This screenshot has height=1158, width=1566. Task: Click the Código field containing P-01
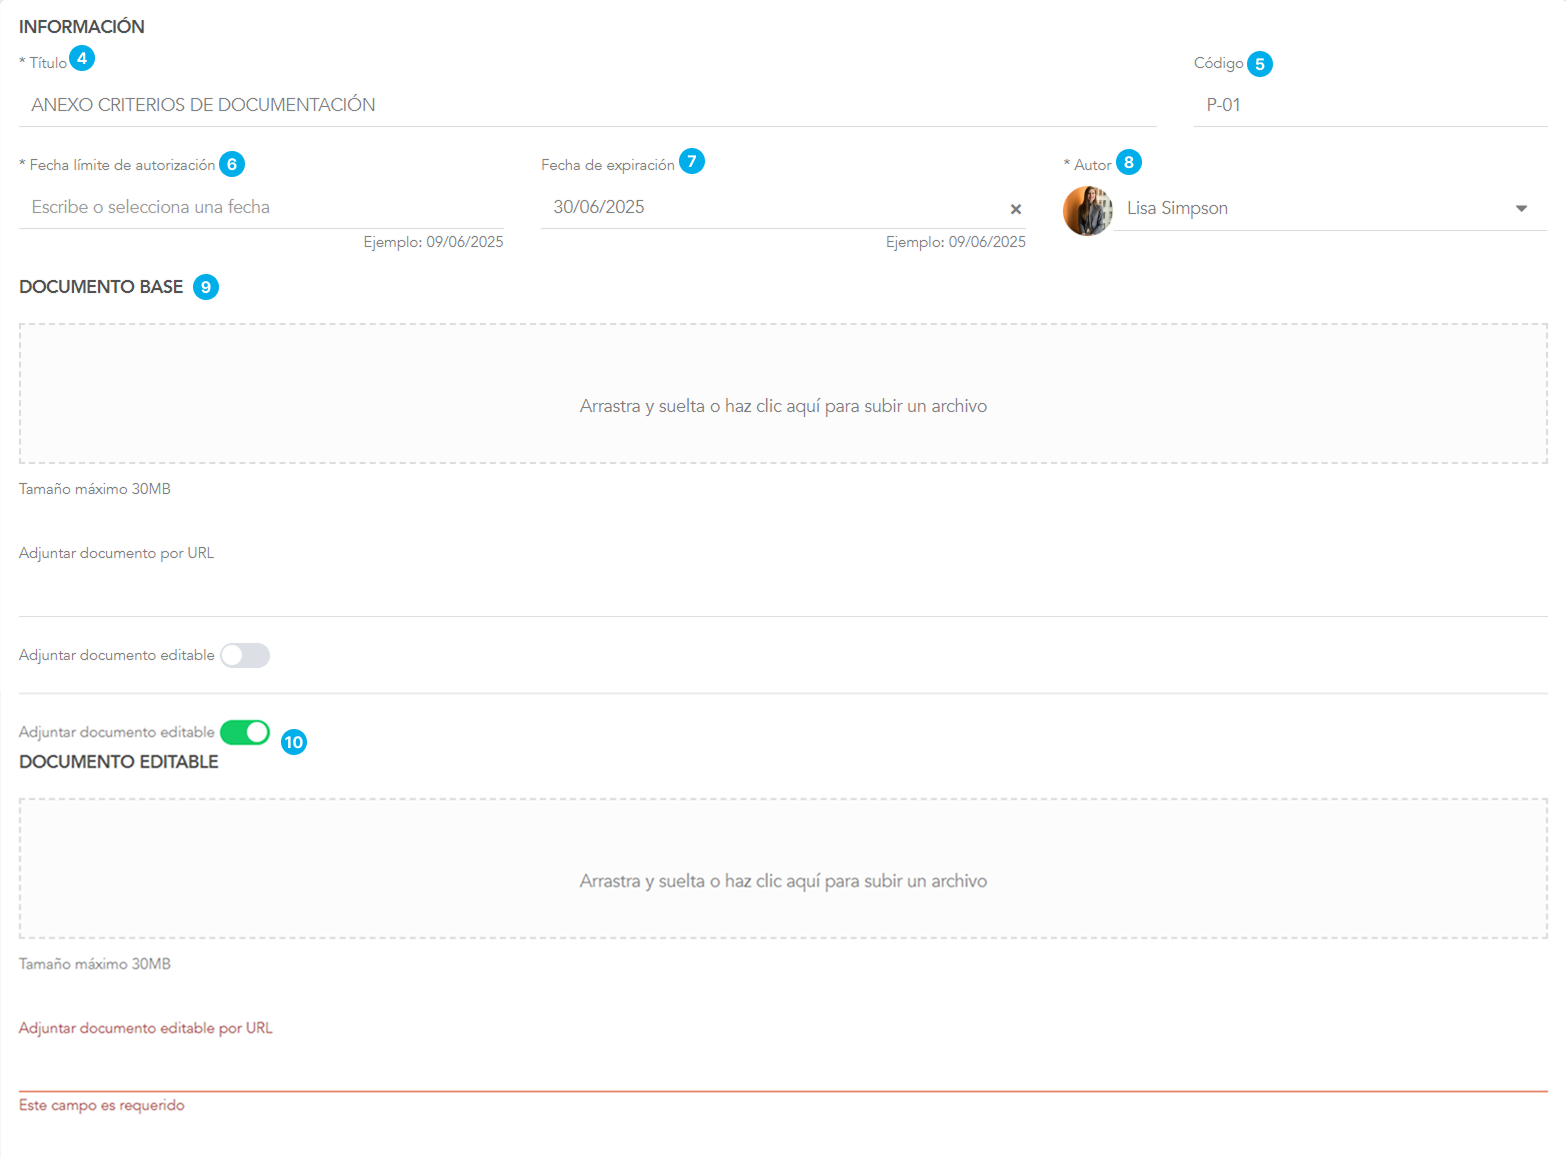click(1368, 105)
